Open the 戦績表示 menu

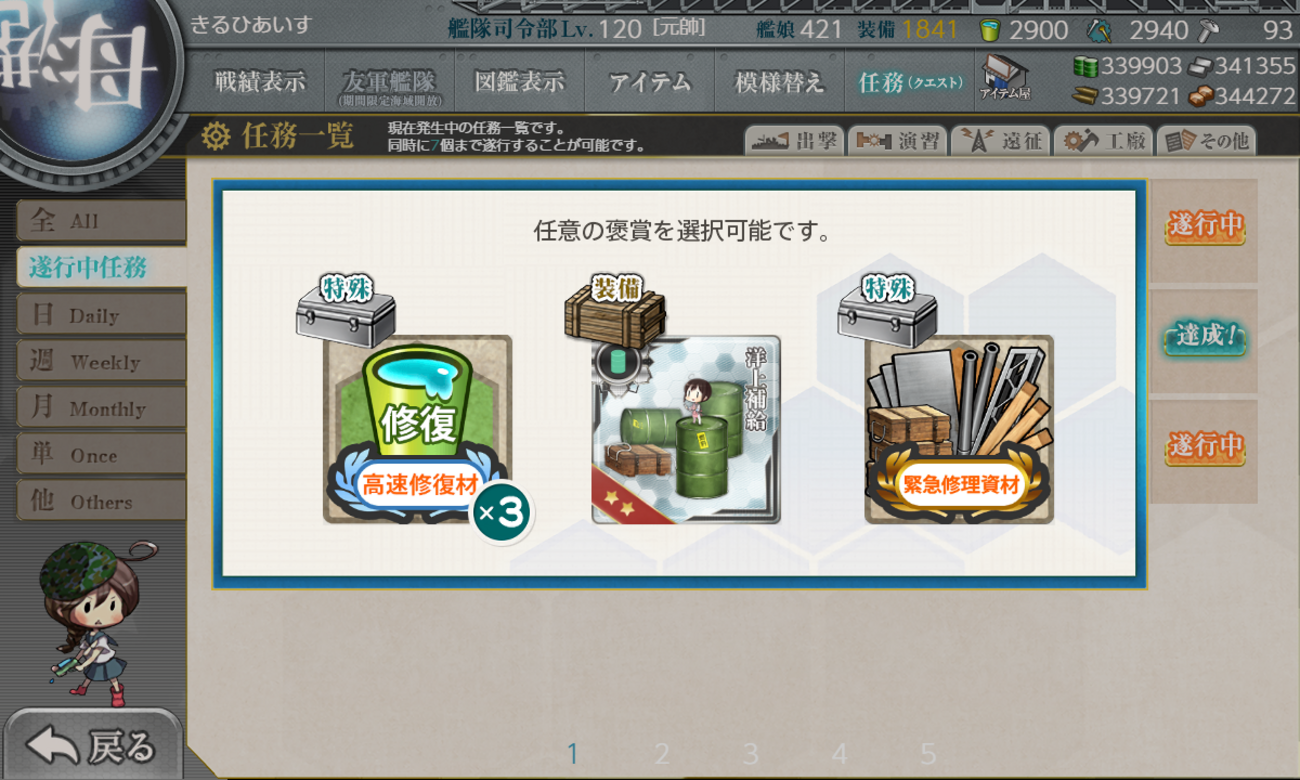tap(260, 82)
